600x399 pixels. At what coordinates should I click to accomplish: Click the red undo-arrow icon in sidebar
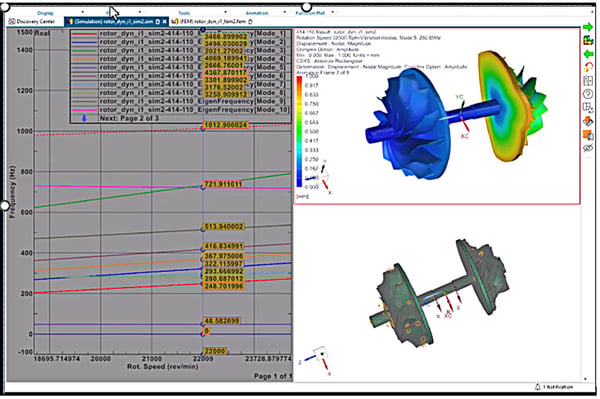point(588,67)
